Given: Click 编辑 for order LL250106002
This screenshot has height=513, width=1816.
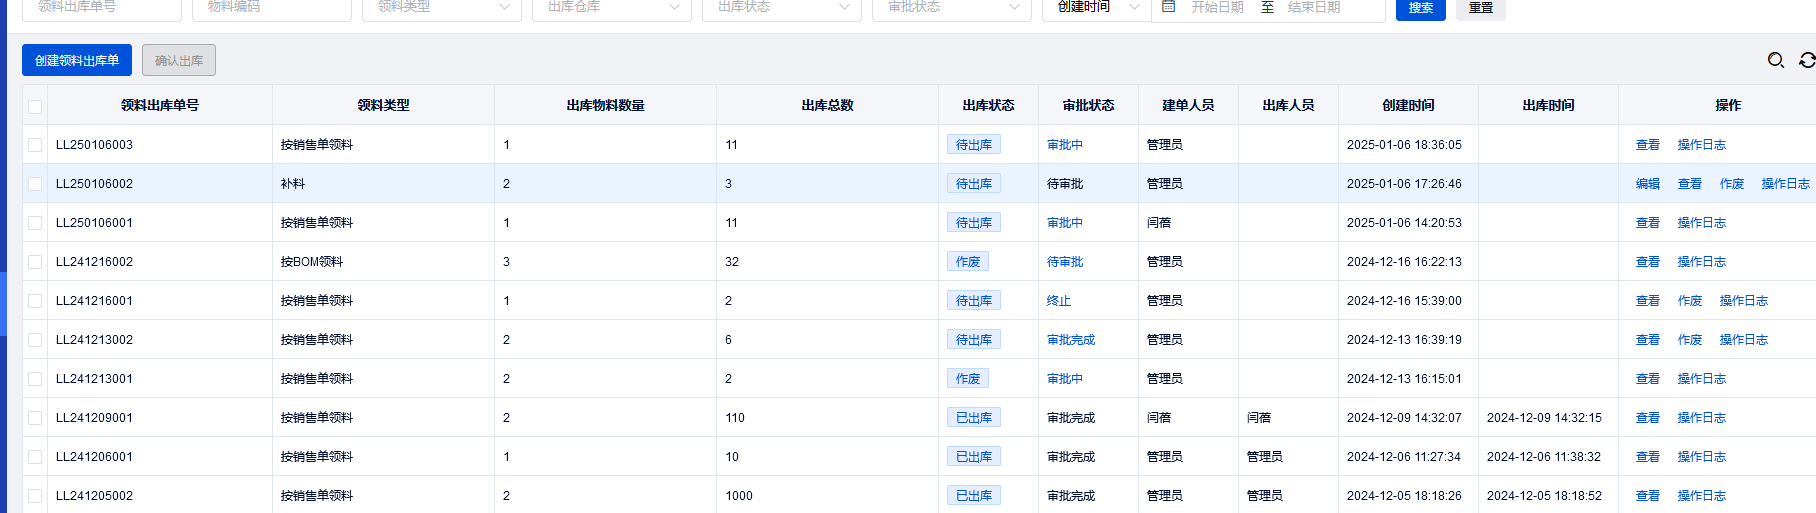Looking at the screenshot, I should (1647, 184).
